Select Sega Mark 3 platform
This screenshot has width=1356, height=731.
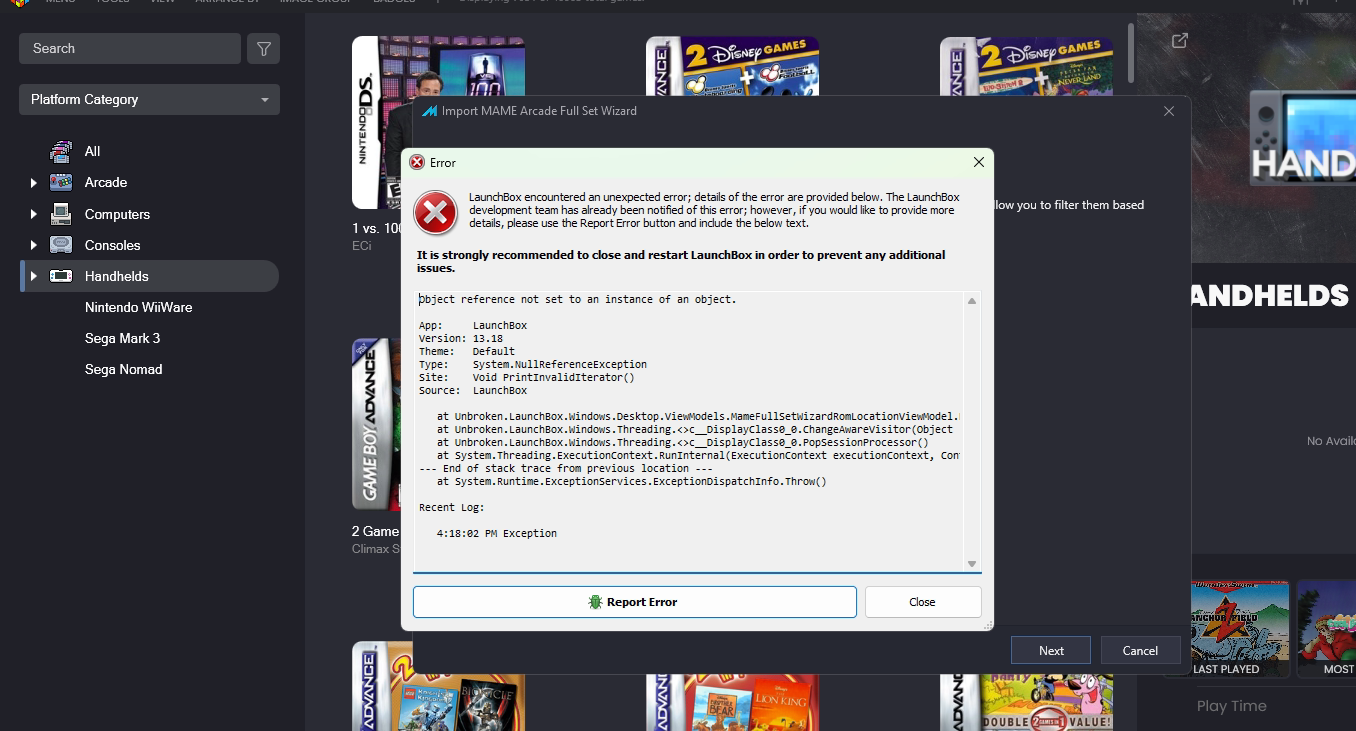pos(122,338)
